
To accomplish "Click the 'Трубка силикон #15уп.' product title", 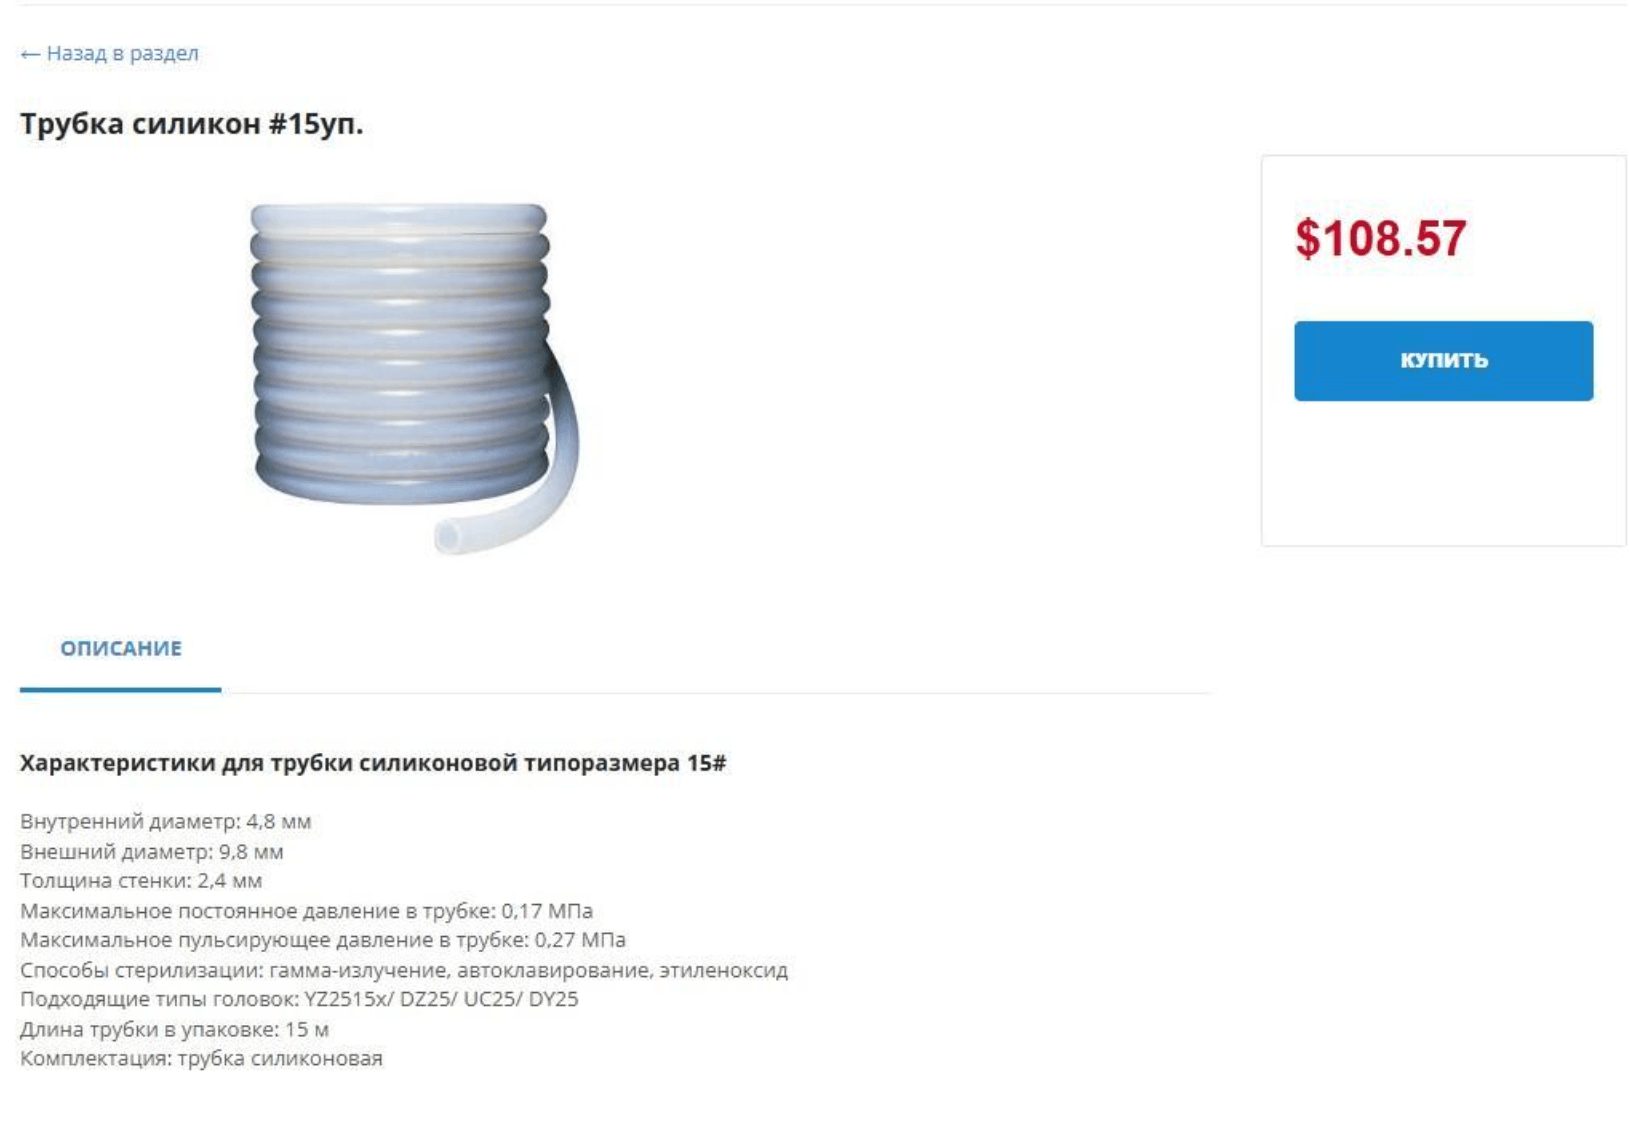I will pyautogui.click(x=191, y=124).
